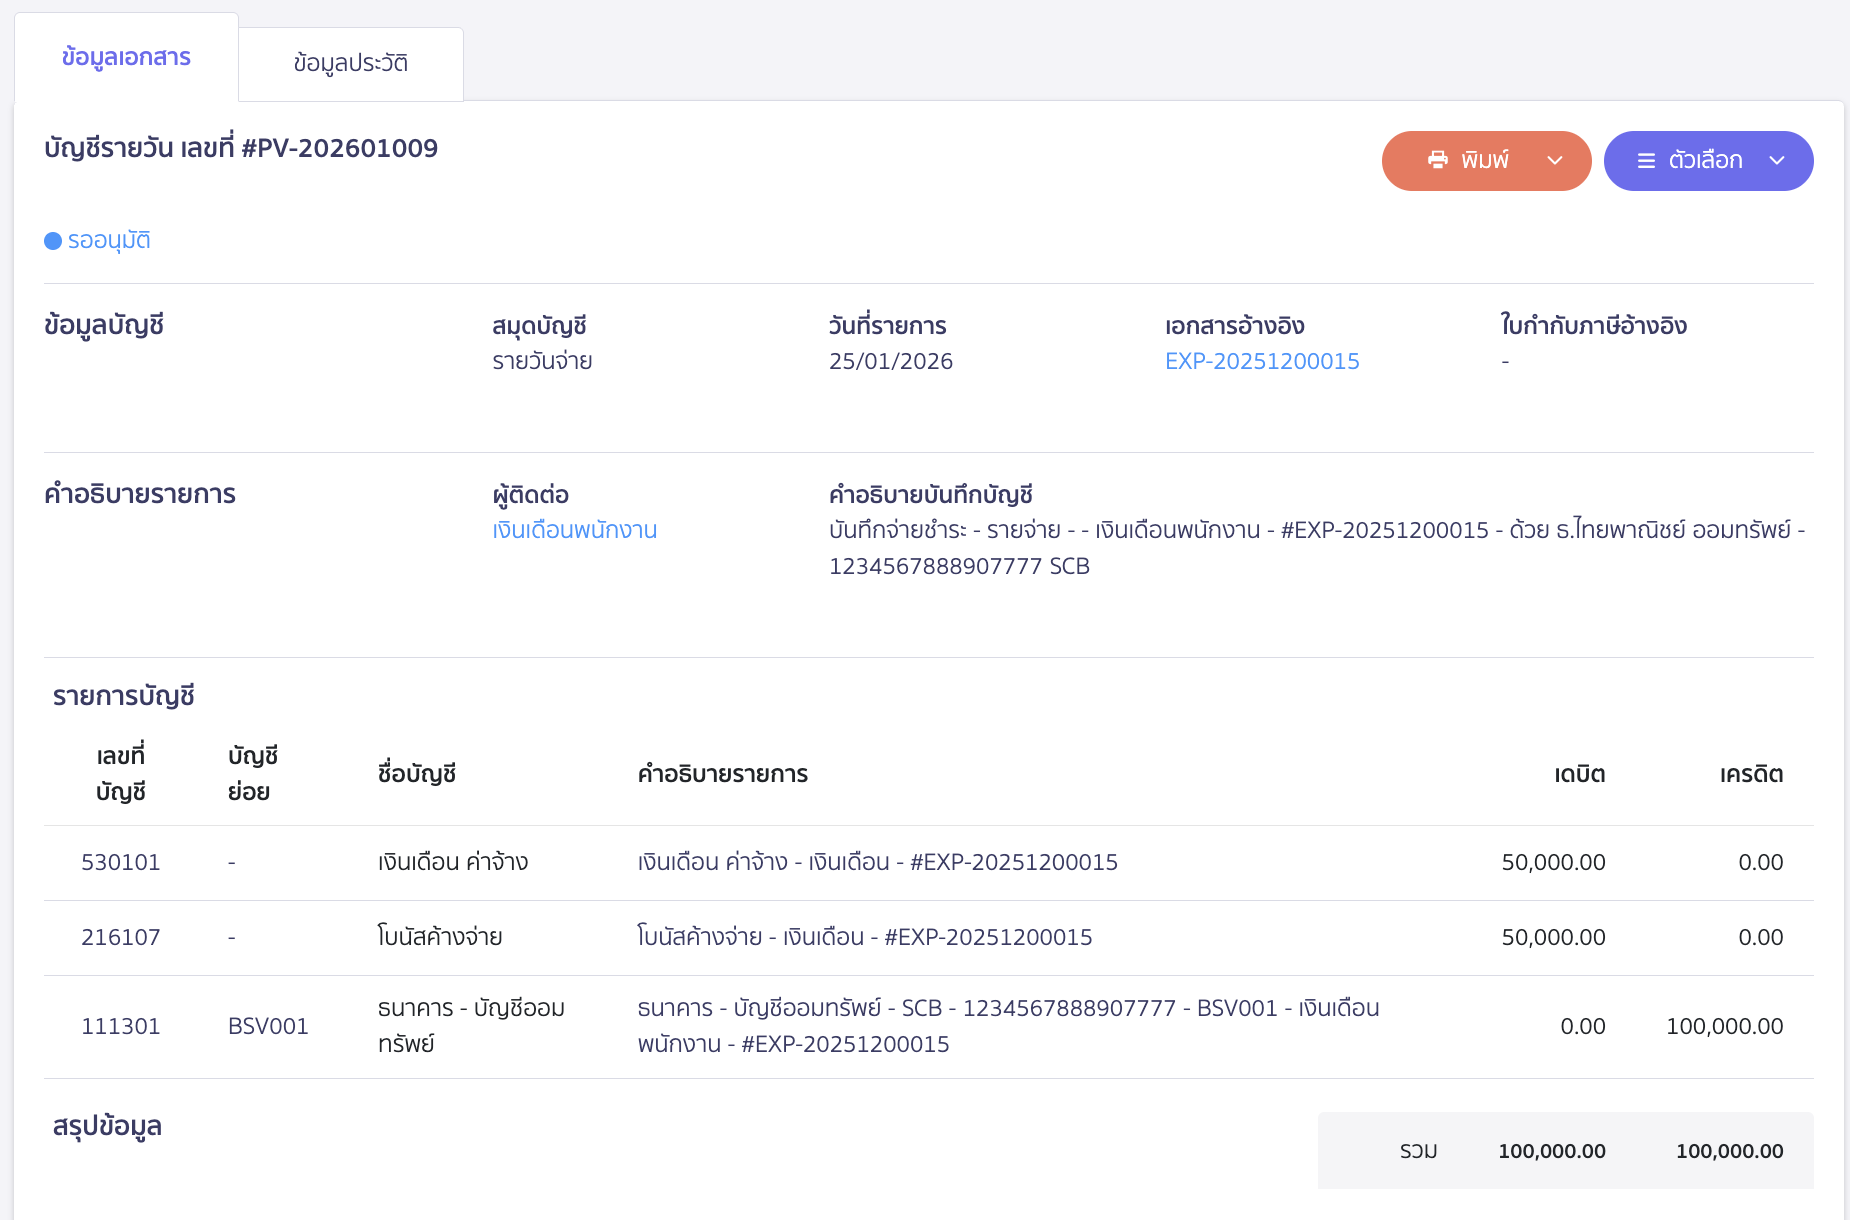Select account number 530101 row
1850x1220 pixels.
(x=121, y=862)
